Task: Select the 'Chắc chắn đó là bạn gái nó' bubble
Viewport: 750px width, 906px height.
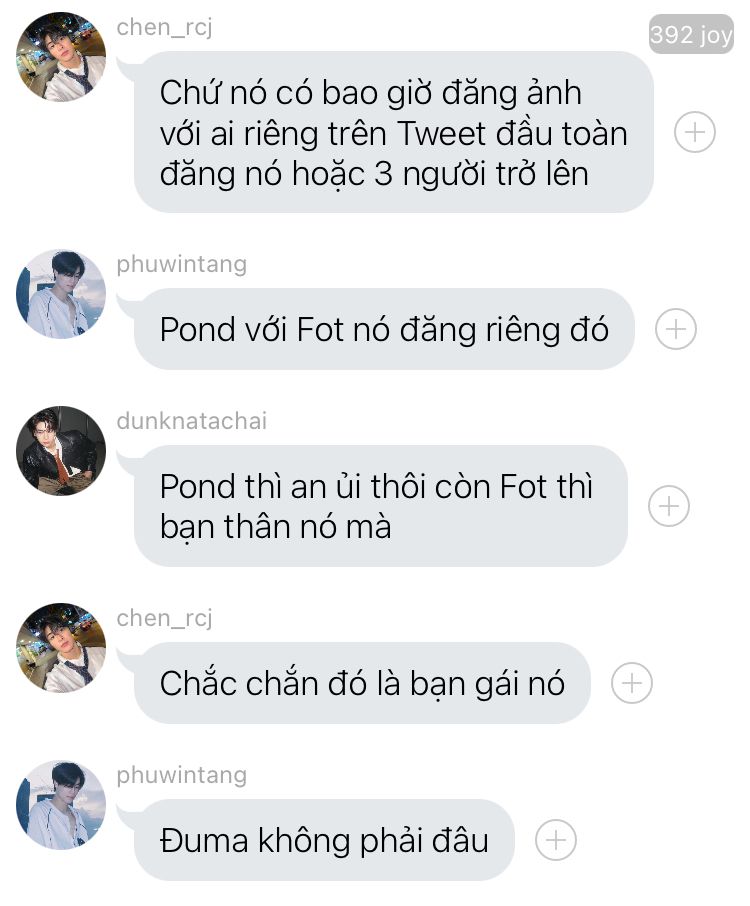Action: coord(362,682)
